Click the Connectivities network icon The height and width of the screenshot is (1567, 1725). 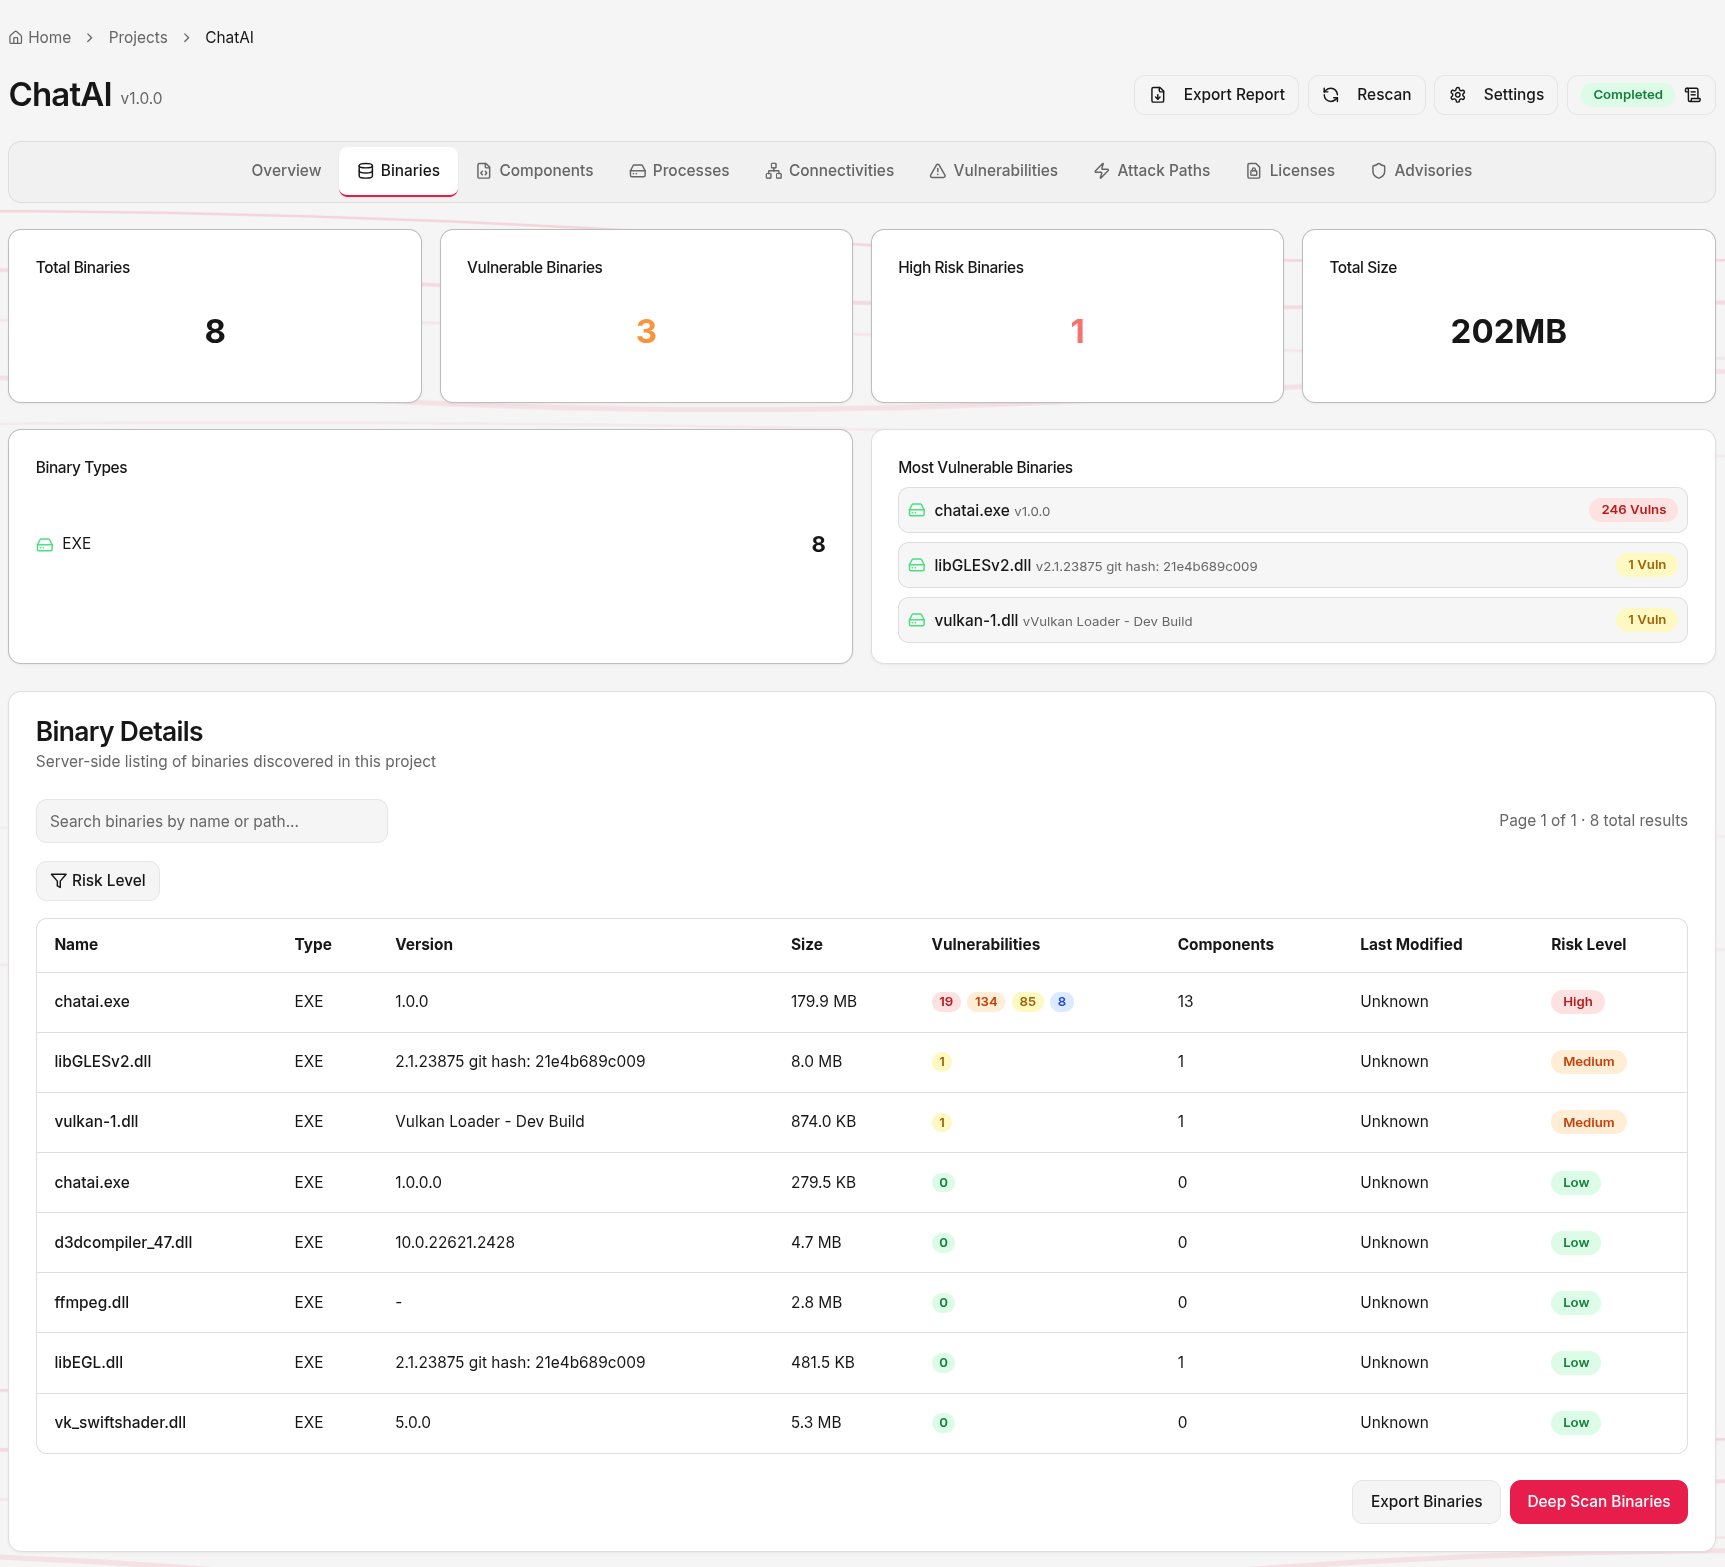(774, 171)
